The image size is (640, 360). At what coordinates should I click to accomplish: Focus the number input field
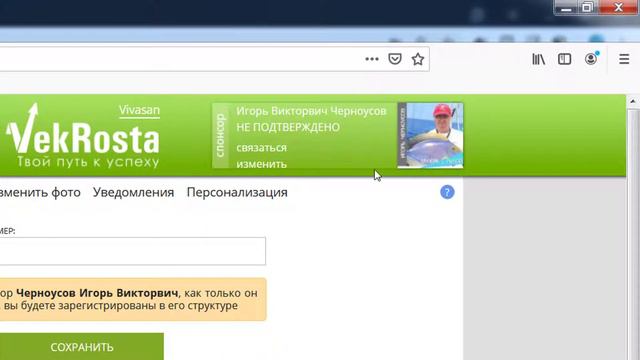pyautogui.click(x=133, y=251)
